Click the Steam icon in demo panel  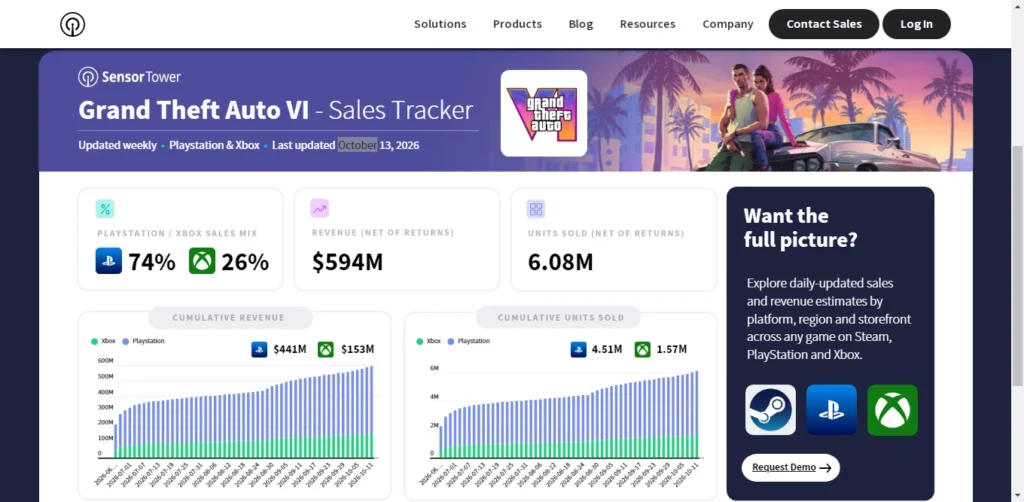(771, 409)
